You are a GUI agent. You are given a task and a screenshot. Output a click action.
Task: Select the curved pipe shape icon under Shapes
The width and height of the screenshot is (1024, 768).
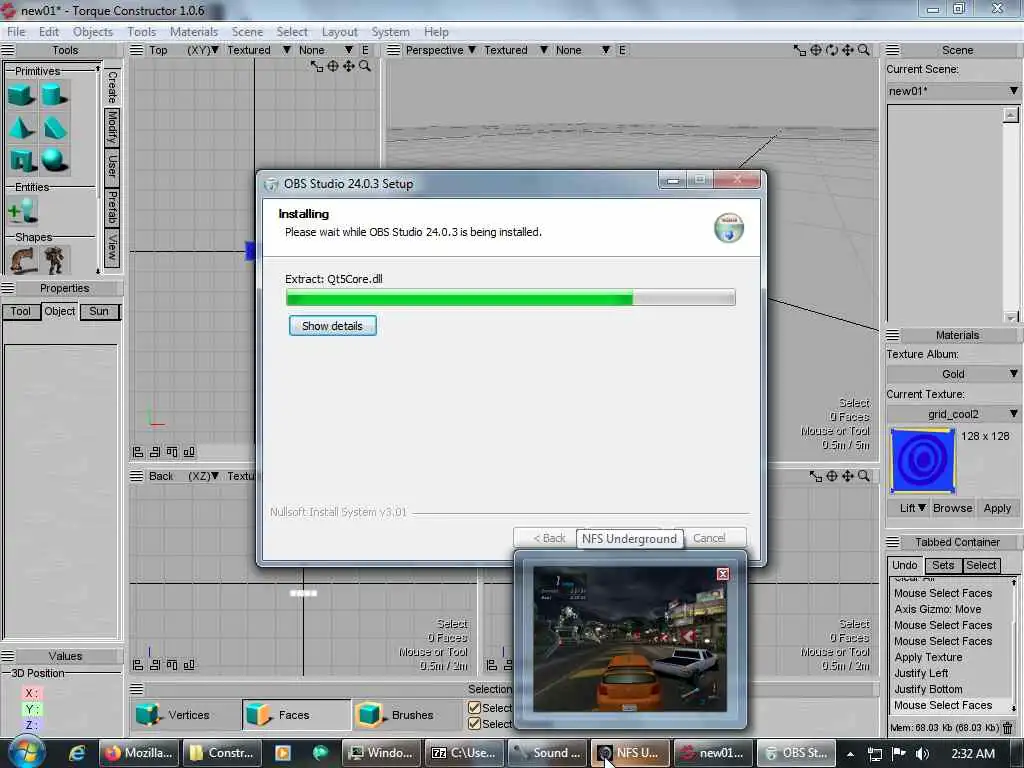22,261
